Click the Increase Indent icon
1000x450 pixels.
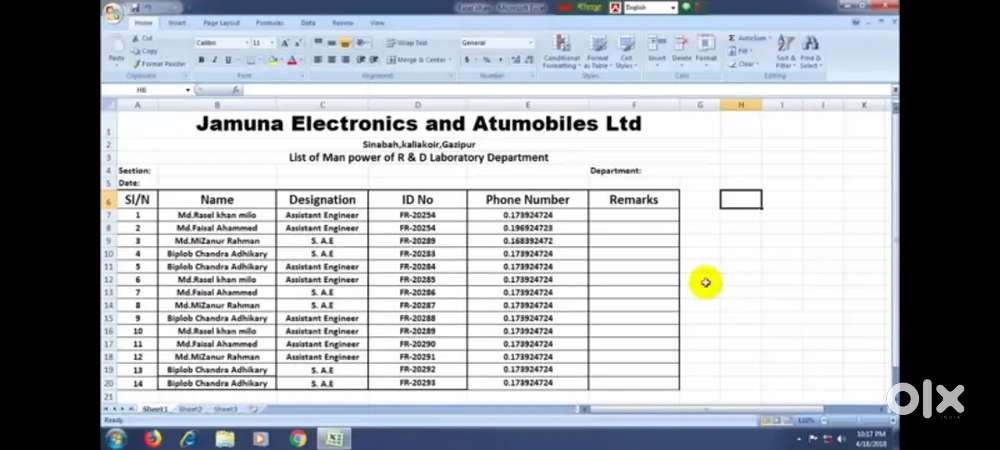374,60
